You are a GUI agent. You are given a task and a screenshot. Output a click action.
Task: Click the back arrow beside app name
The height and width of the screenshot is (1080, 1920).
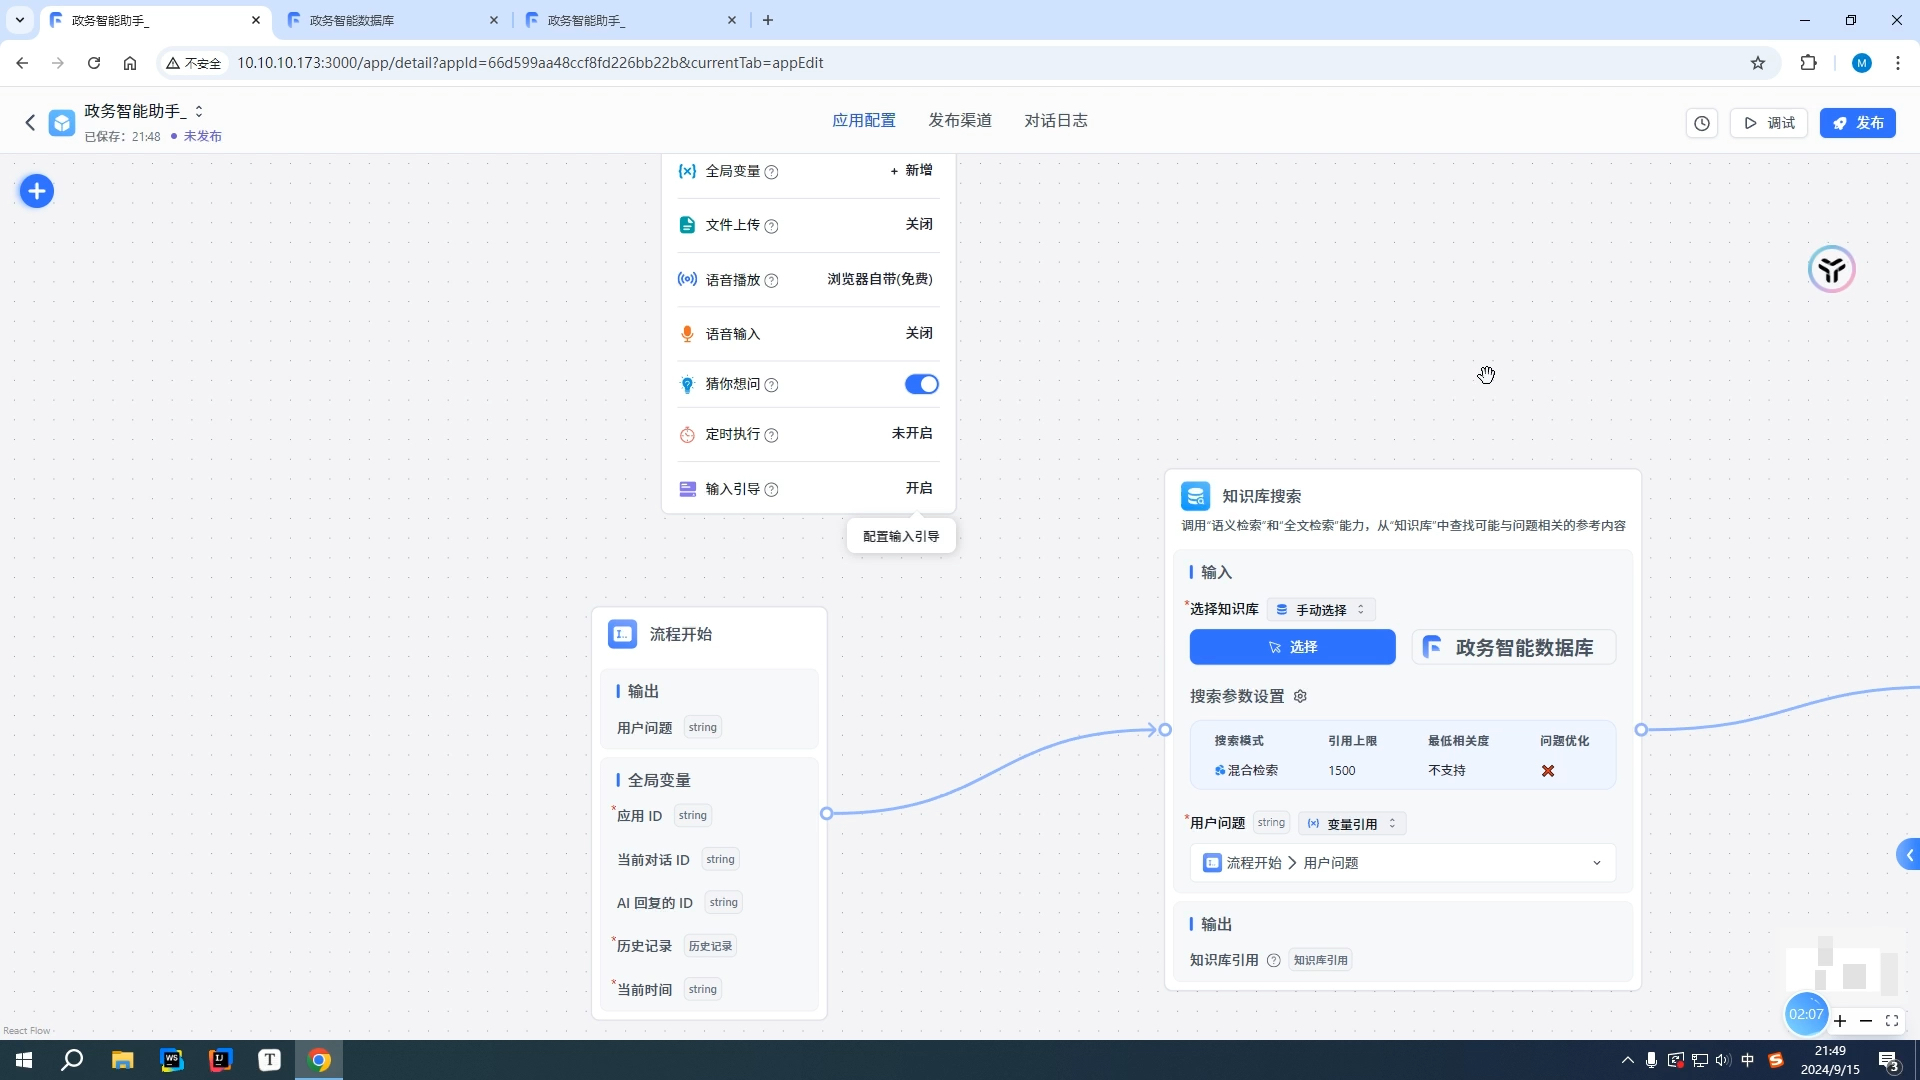tap(30, 122)
